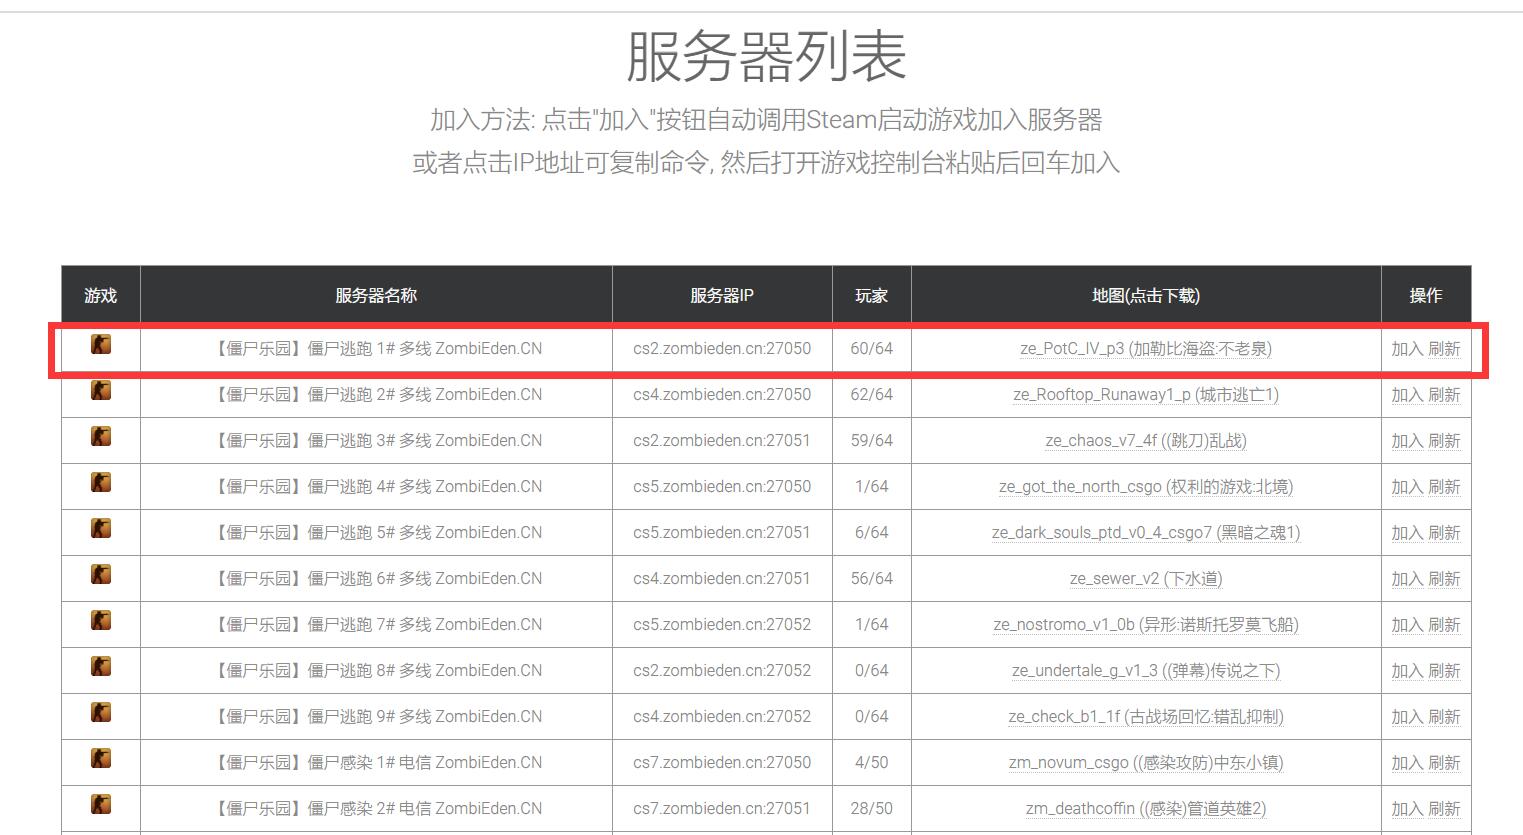Screen dimensions: 1523x835
Task: Download map ze_nostromo_v1_0b
Action: coord(1146,625)
